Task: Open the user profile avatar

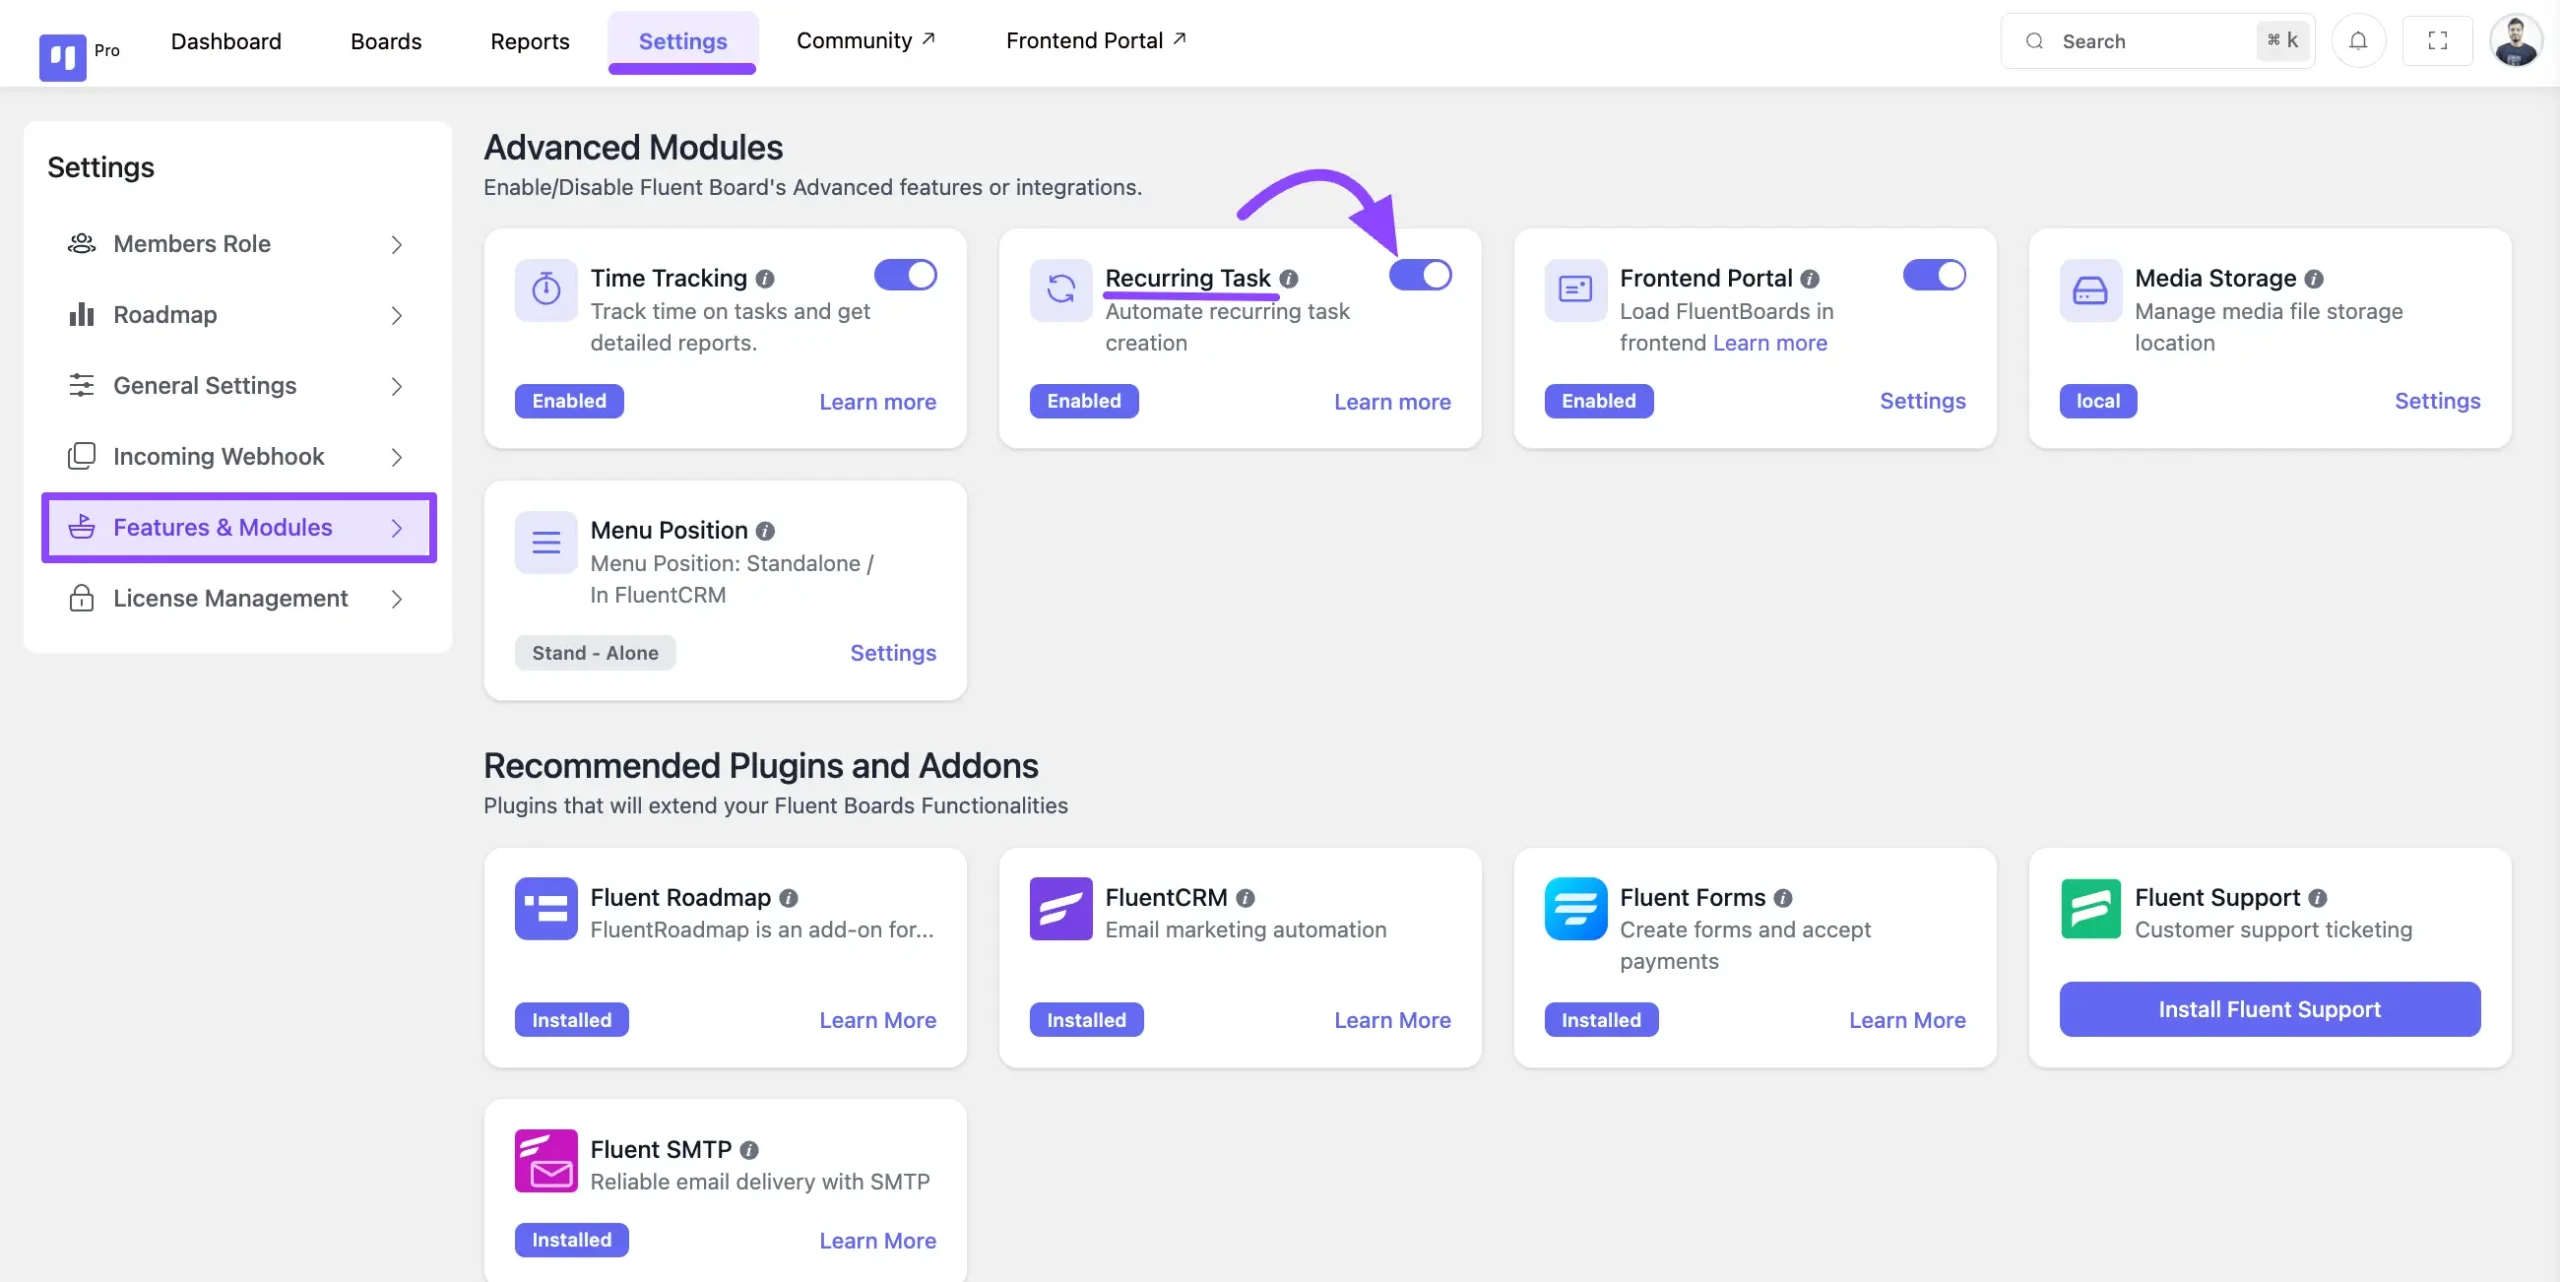Action: click(x=2516, y=41)
